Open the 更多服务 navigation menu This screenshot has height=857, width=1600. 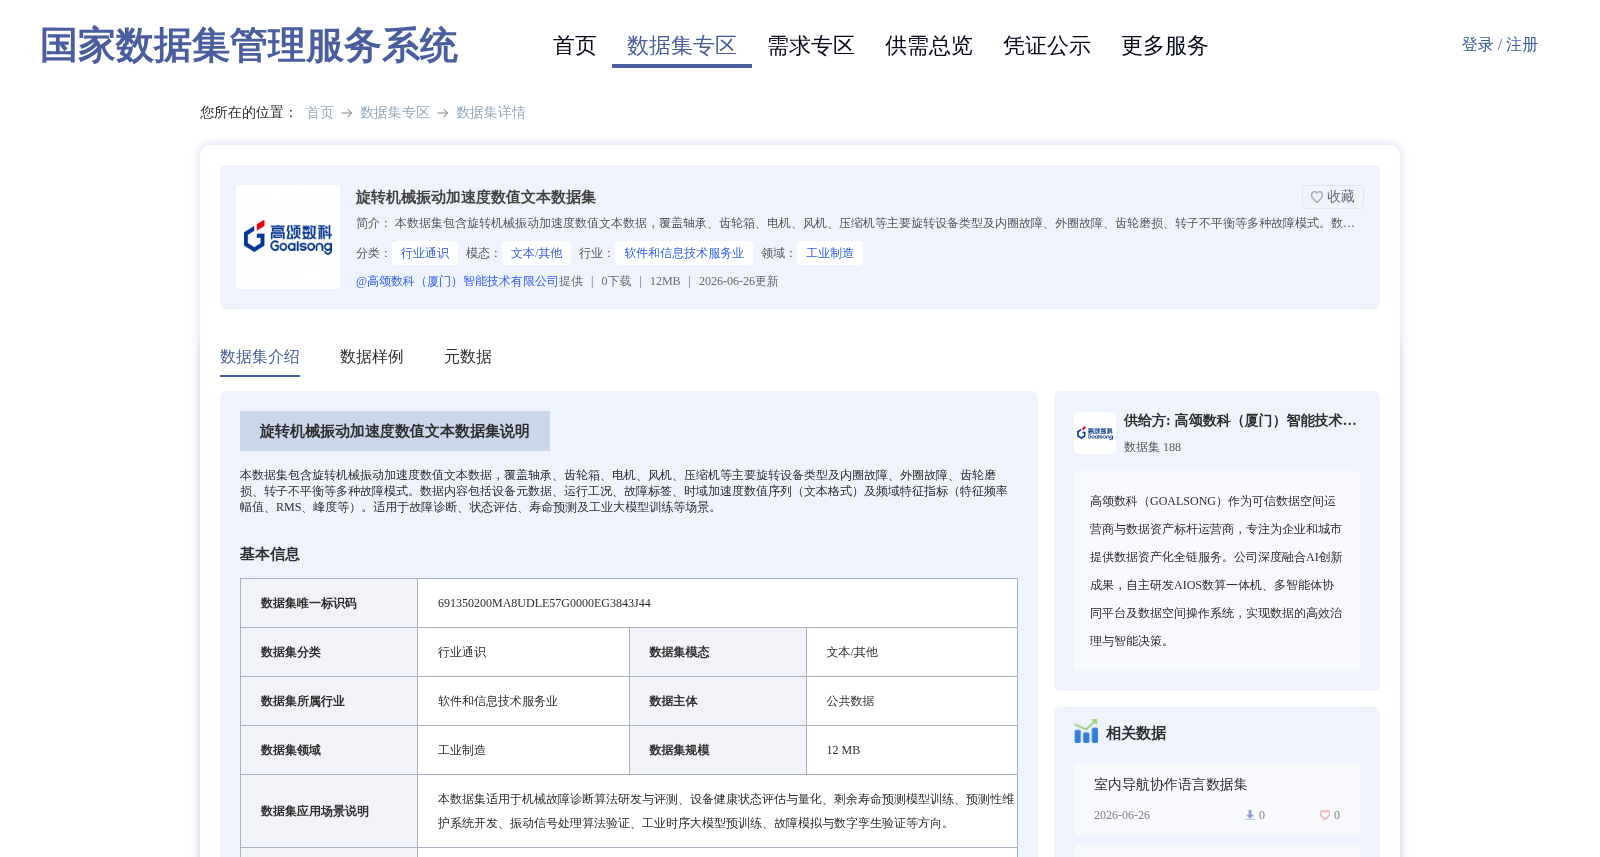coord(1165,46)
